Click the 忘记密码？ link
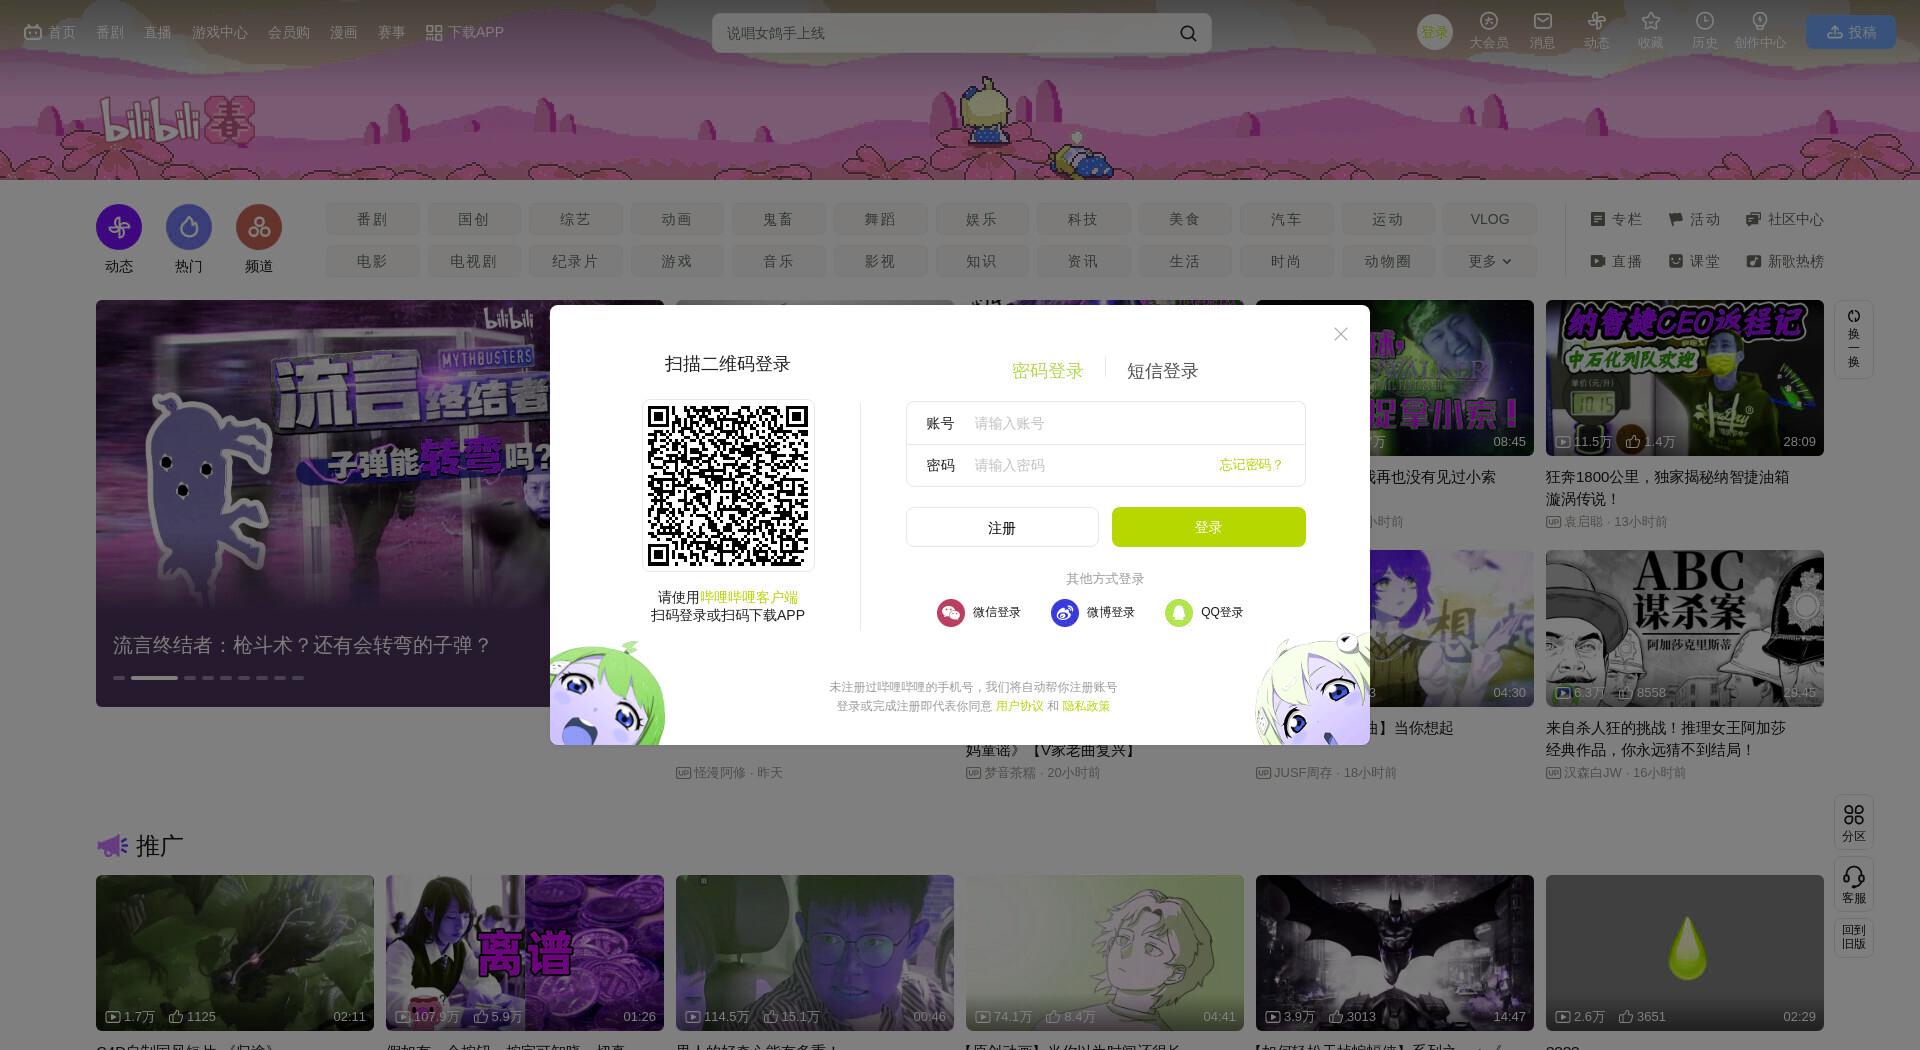 tap(1251, 465)
